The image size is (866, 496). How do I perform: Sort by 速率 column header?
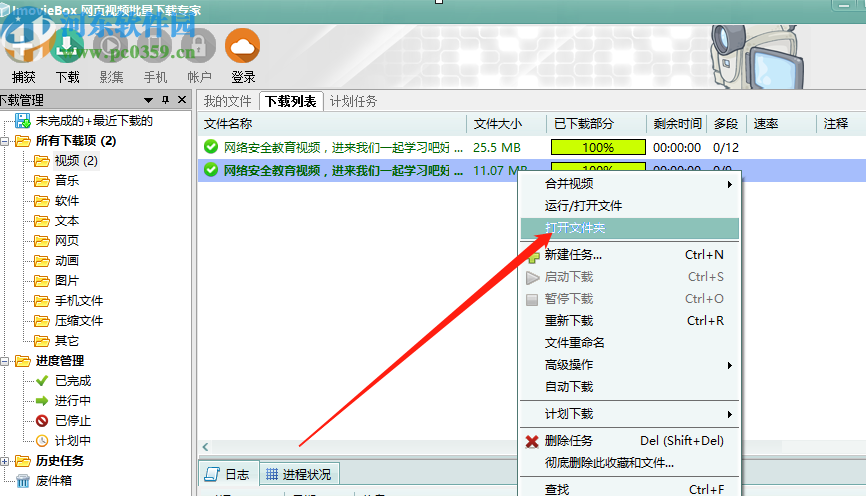[x=766, y=124]
